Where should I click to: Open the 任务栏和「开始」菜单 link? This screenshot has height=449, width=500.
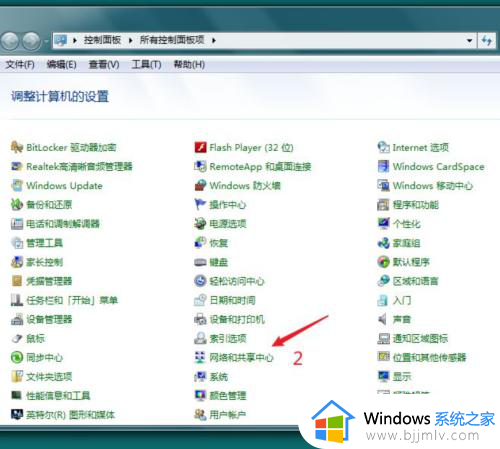click(x=72, y=300)
